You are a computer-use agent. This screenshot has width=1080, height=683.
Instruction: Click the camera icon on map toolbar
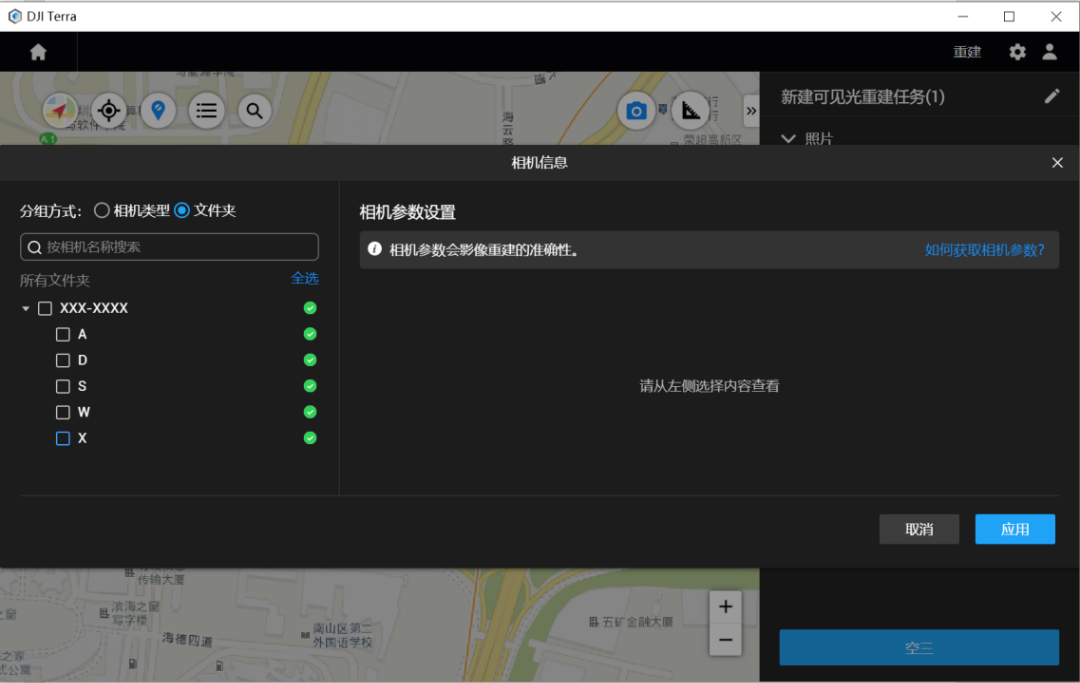(x=635, y=110)
